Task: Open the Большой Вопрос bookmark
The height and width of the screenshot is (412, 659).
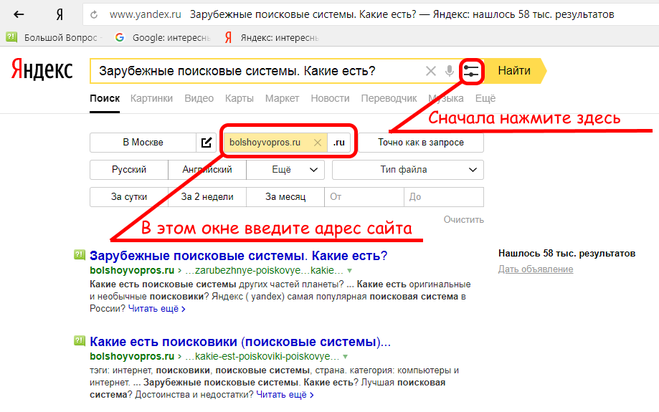Action: point(53,38)
